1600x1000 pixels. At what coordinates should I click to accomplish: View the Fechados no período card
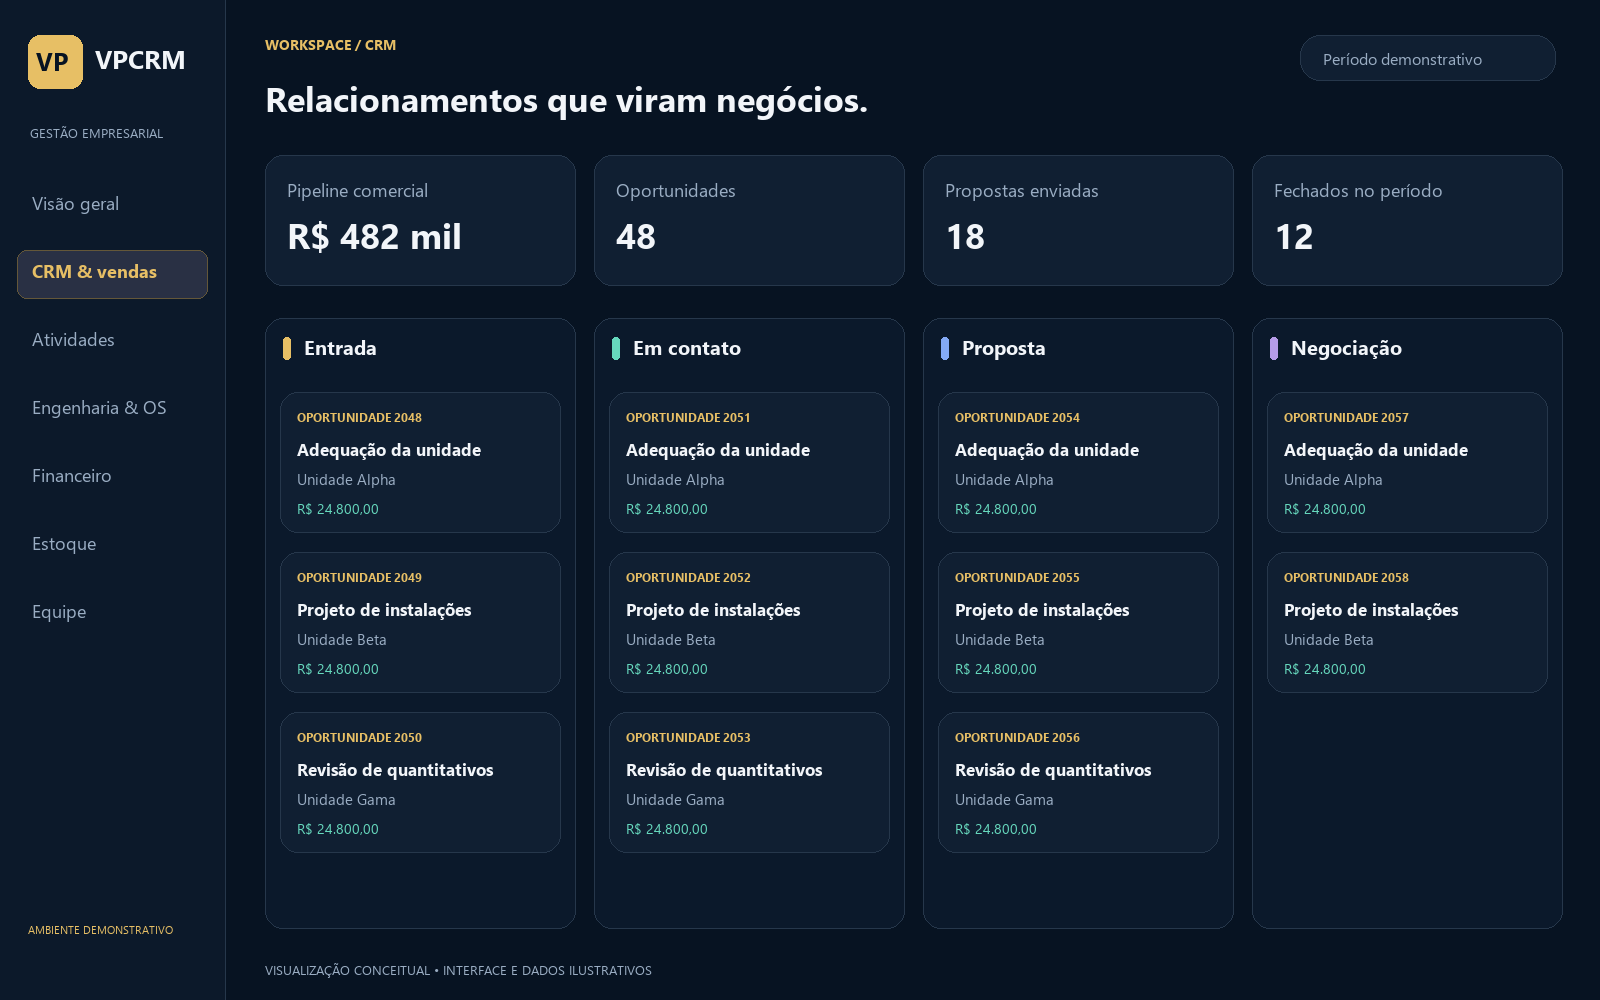tap(1407, 220)
